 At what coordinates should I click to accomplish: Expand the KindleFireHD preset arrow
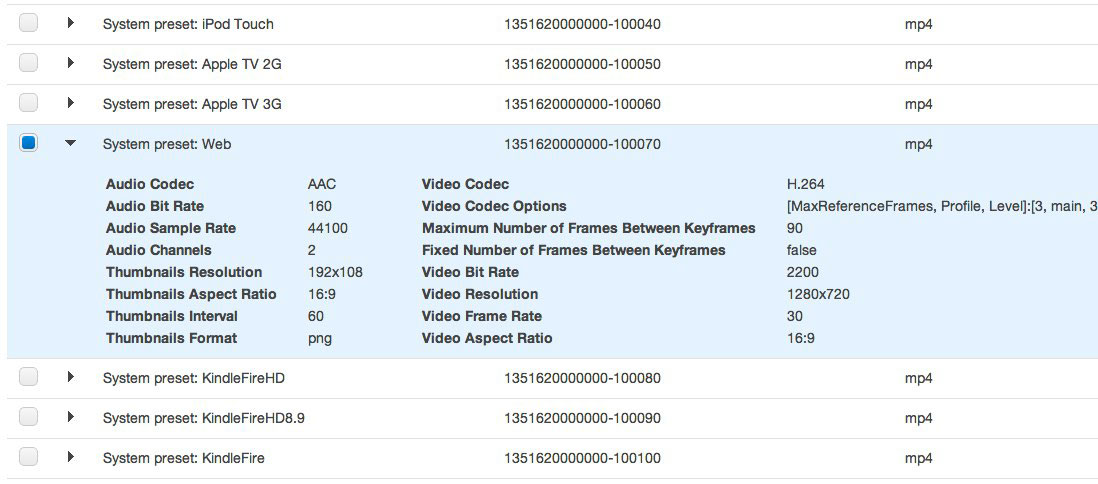coord(70,377)
